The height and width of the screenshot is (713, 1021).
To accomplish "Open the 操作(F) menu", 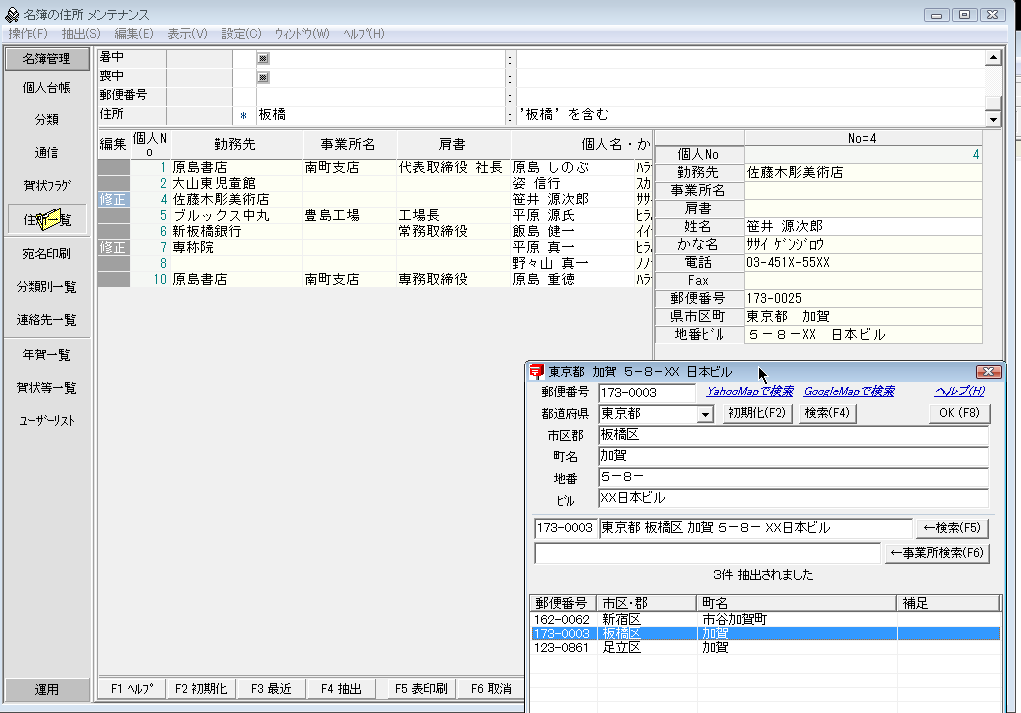I will [x=28, y=34].
